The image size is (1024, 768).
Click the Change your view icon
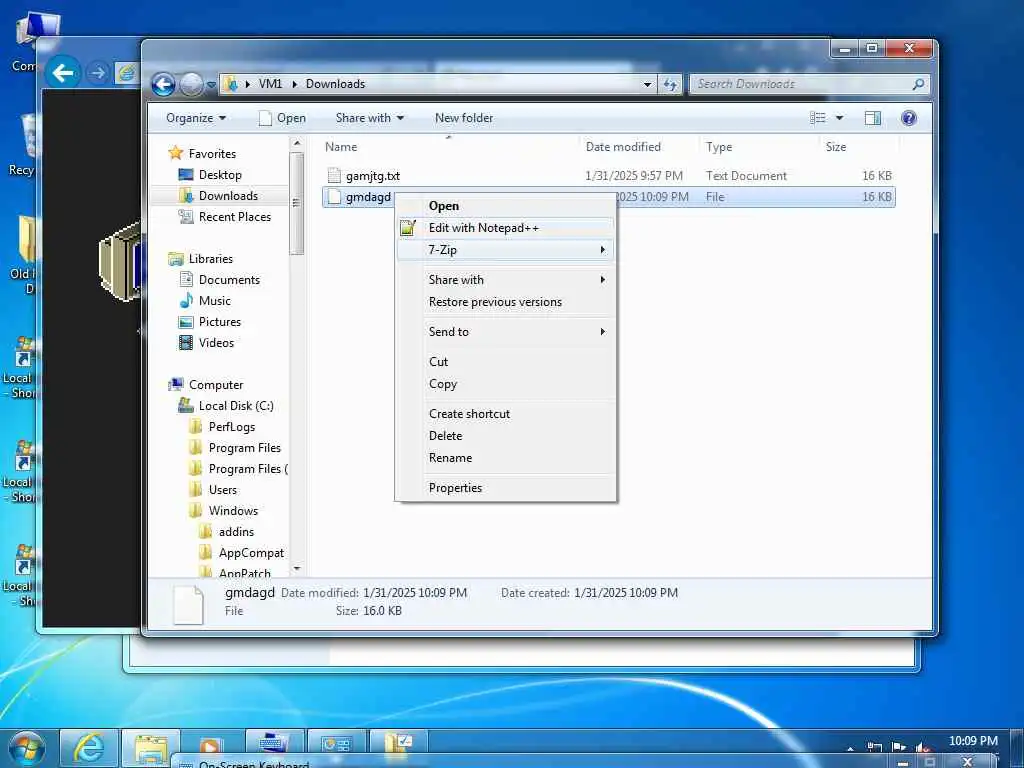click(x=818, y=118)
